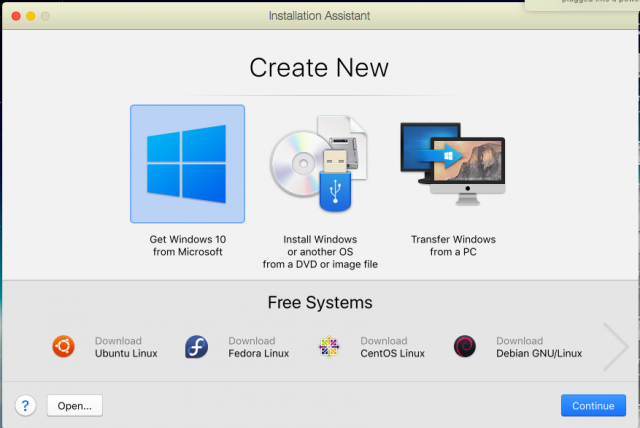Click 'Download Fedora Linux' label
Image resolution: width=640 pixels, height=428 pixels.
coord(259,347)
